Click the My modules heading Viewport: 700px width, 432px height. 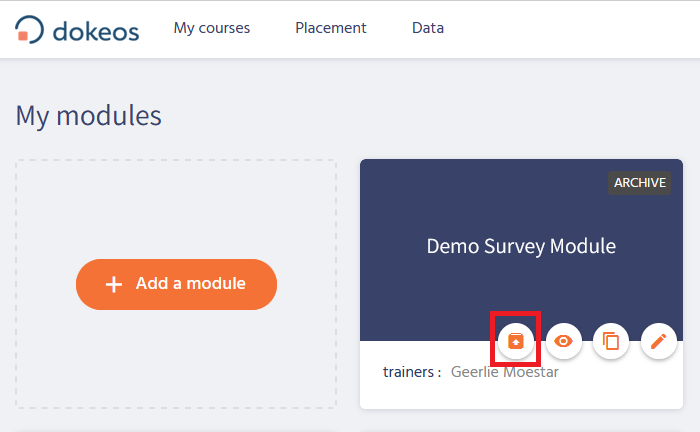click(x=88, y=115)
